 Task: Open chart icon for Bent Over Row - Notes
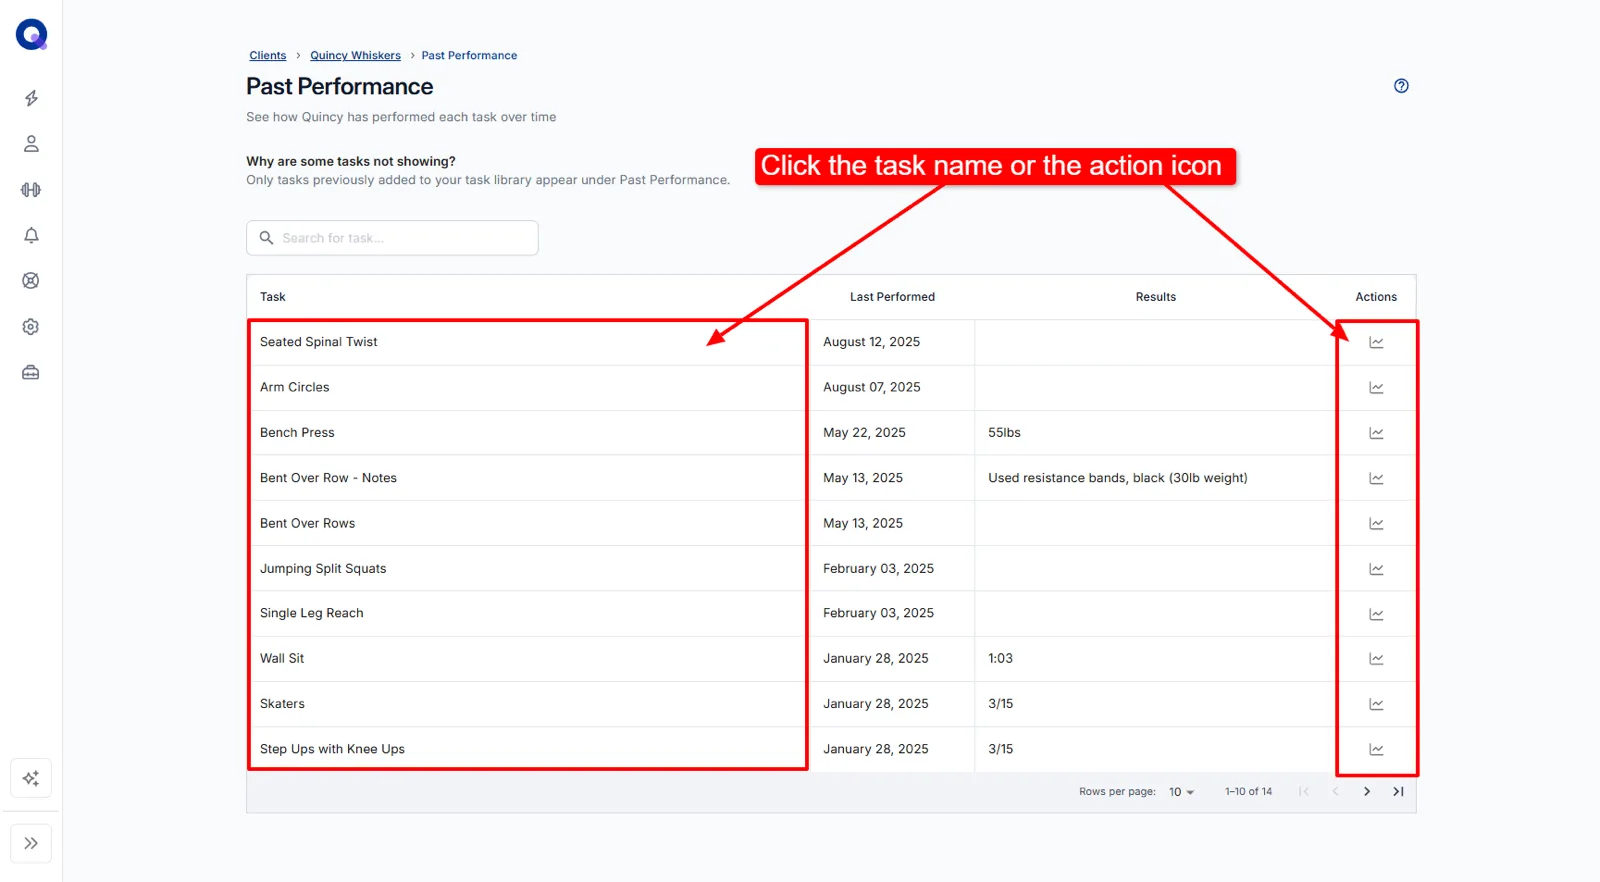point(1376,478)
